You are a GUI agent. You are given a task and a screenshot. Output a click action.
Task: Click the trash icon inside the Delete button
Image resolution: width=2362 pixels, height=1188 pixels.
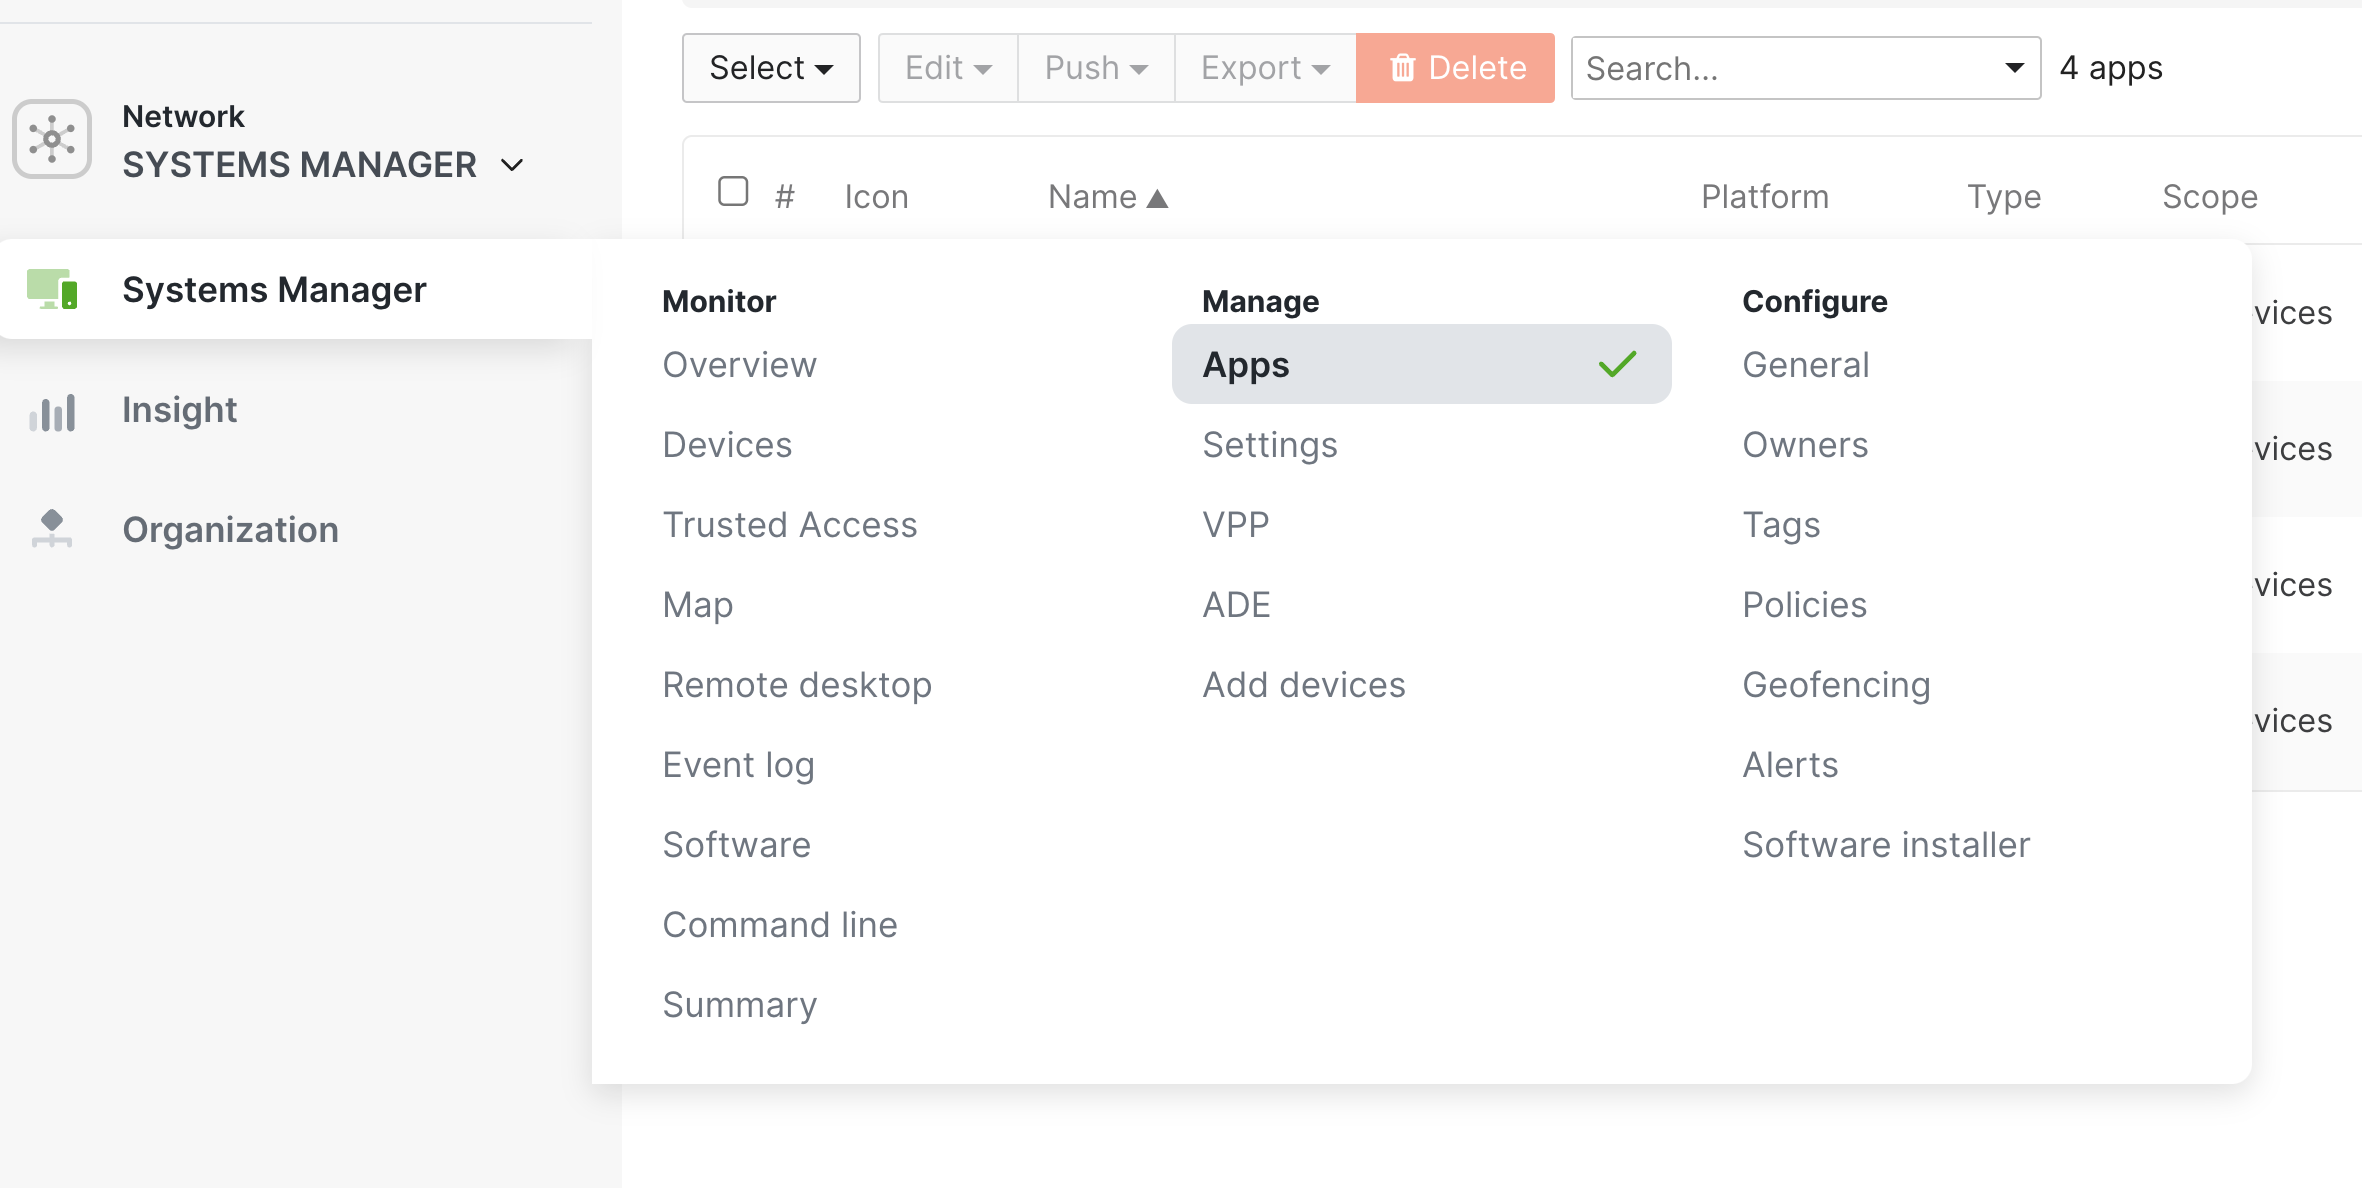click(x=1402, y=67)
